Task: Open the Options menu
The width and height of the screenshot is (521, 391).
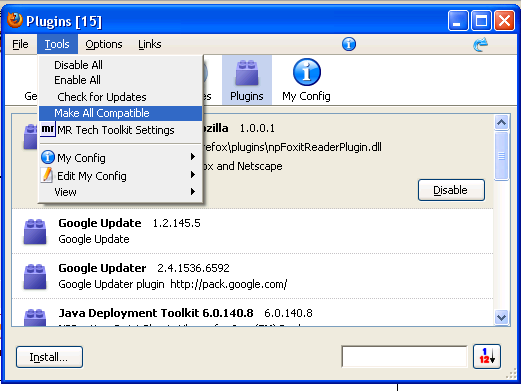Action: click(x=104, y=44)
